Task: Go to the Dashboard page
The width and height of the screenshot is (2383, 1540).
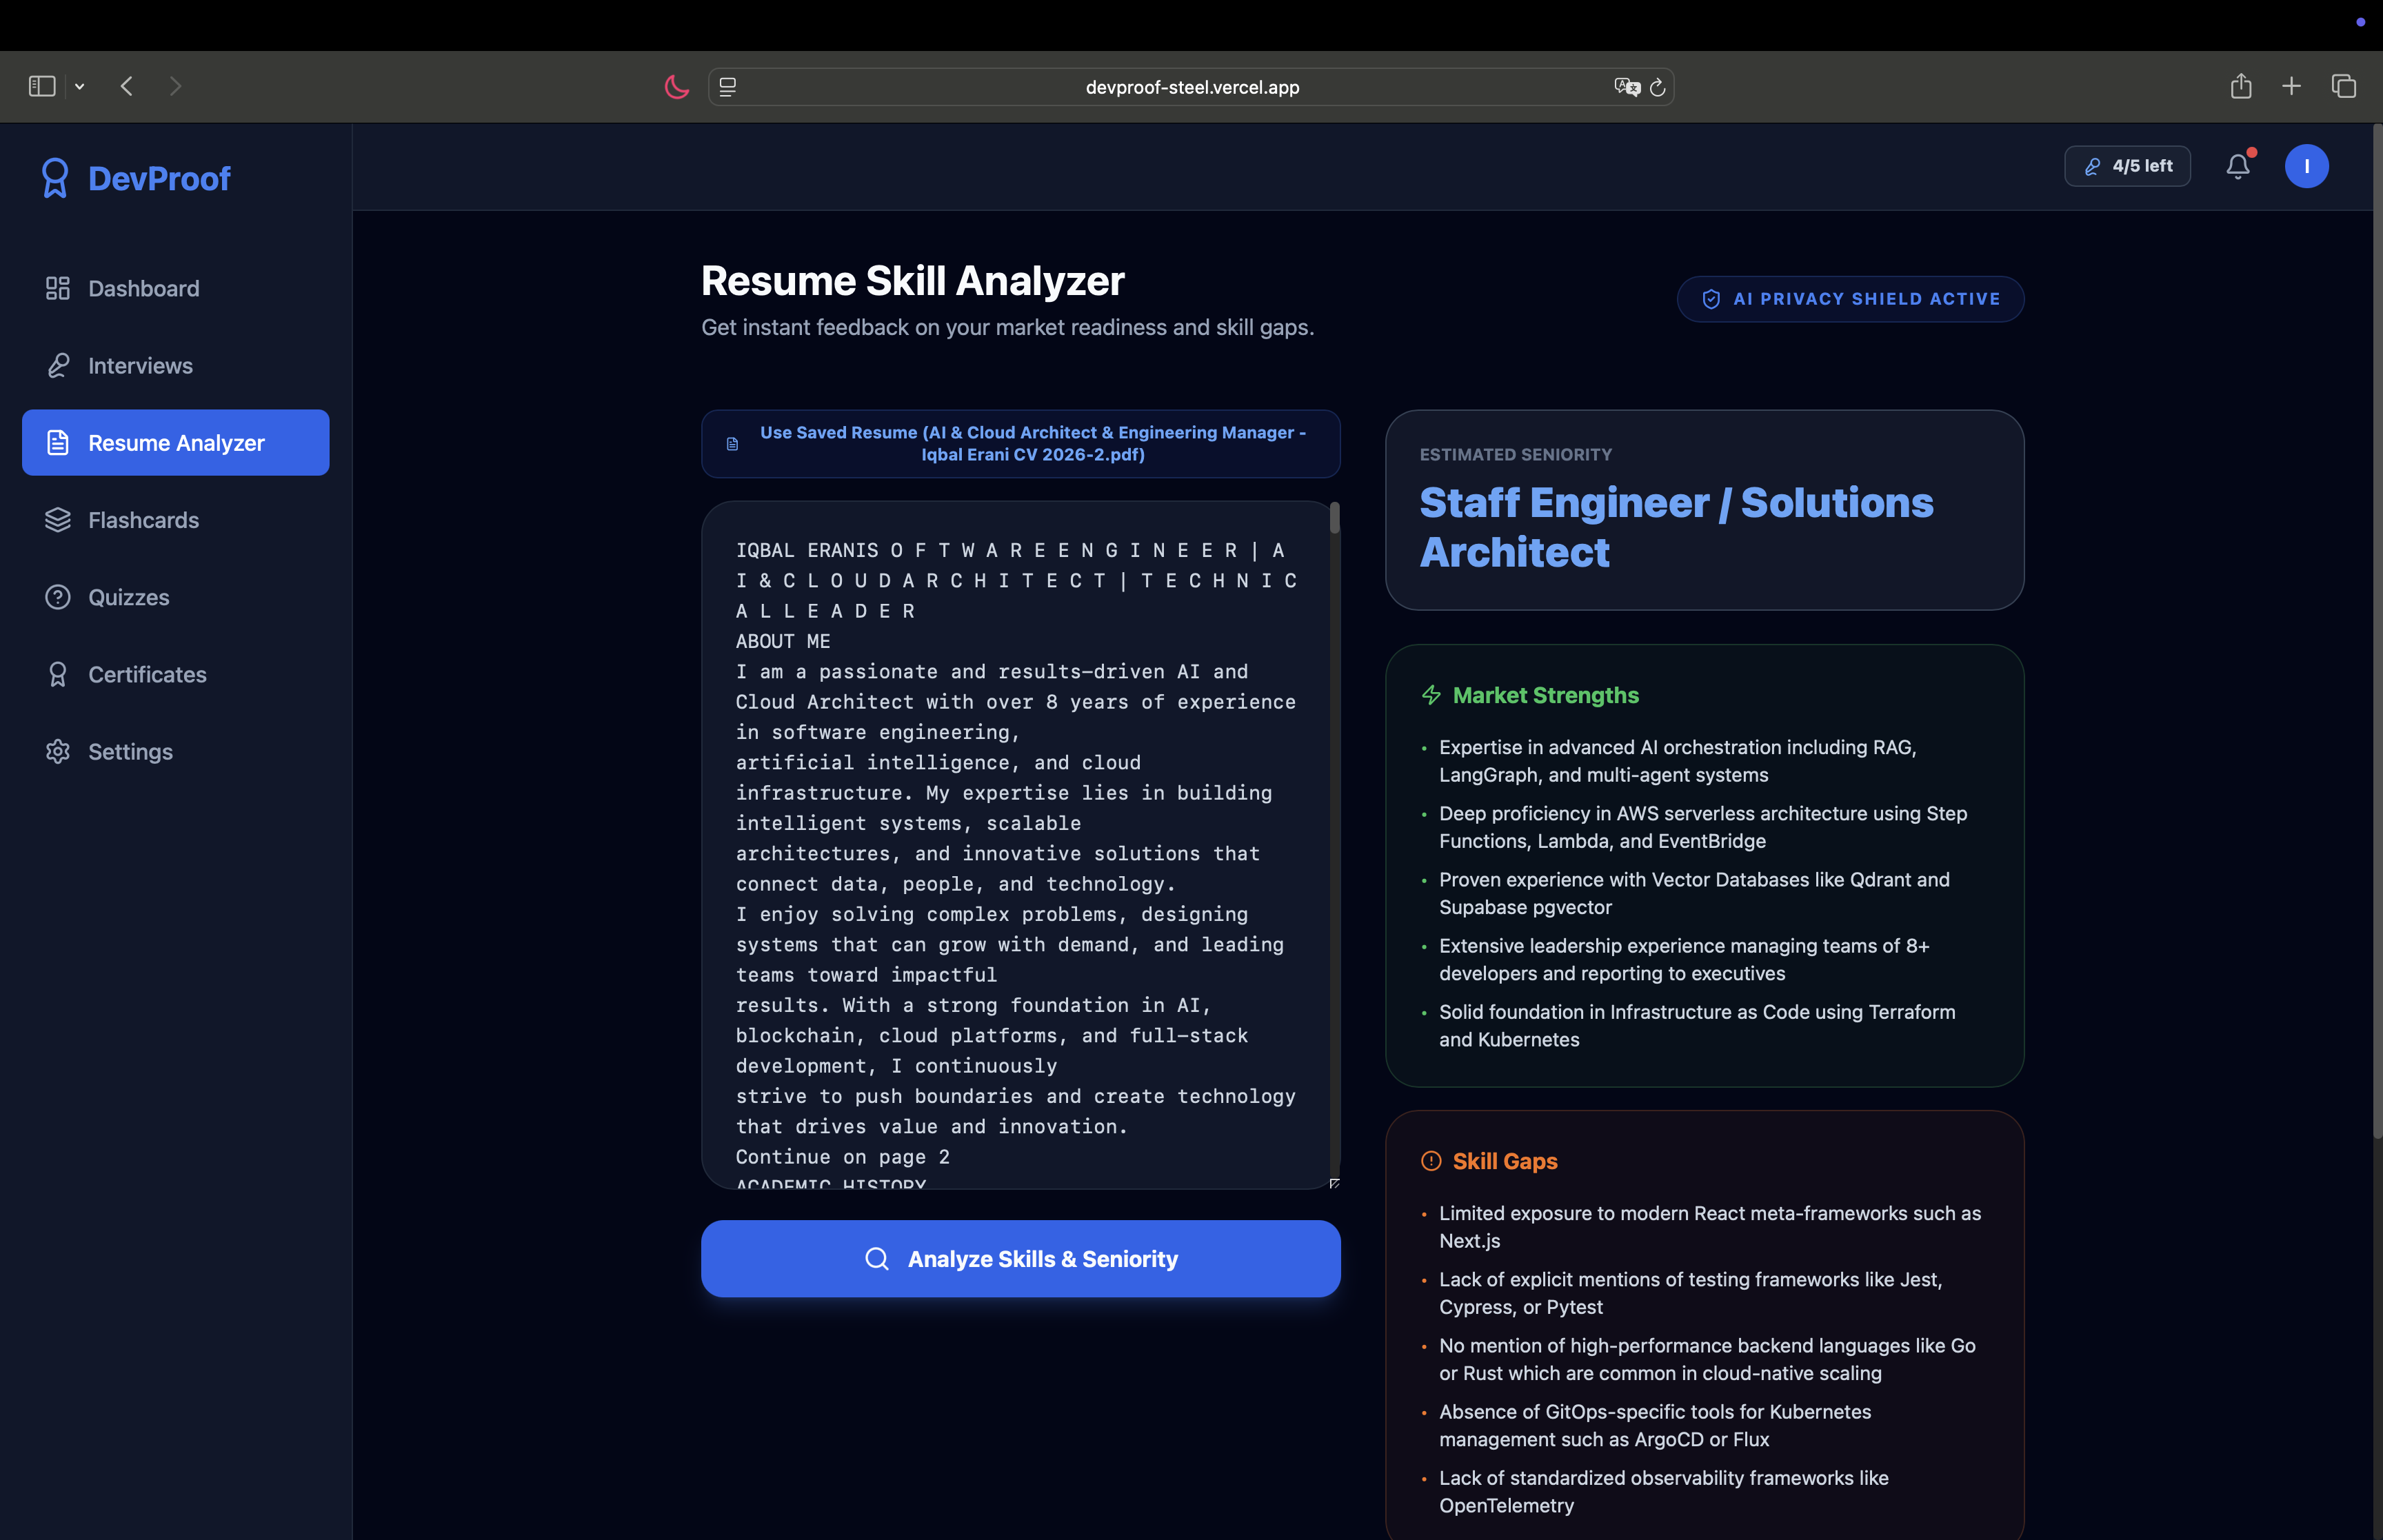Action: click(x=143, y=289)
